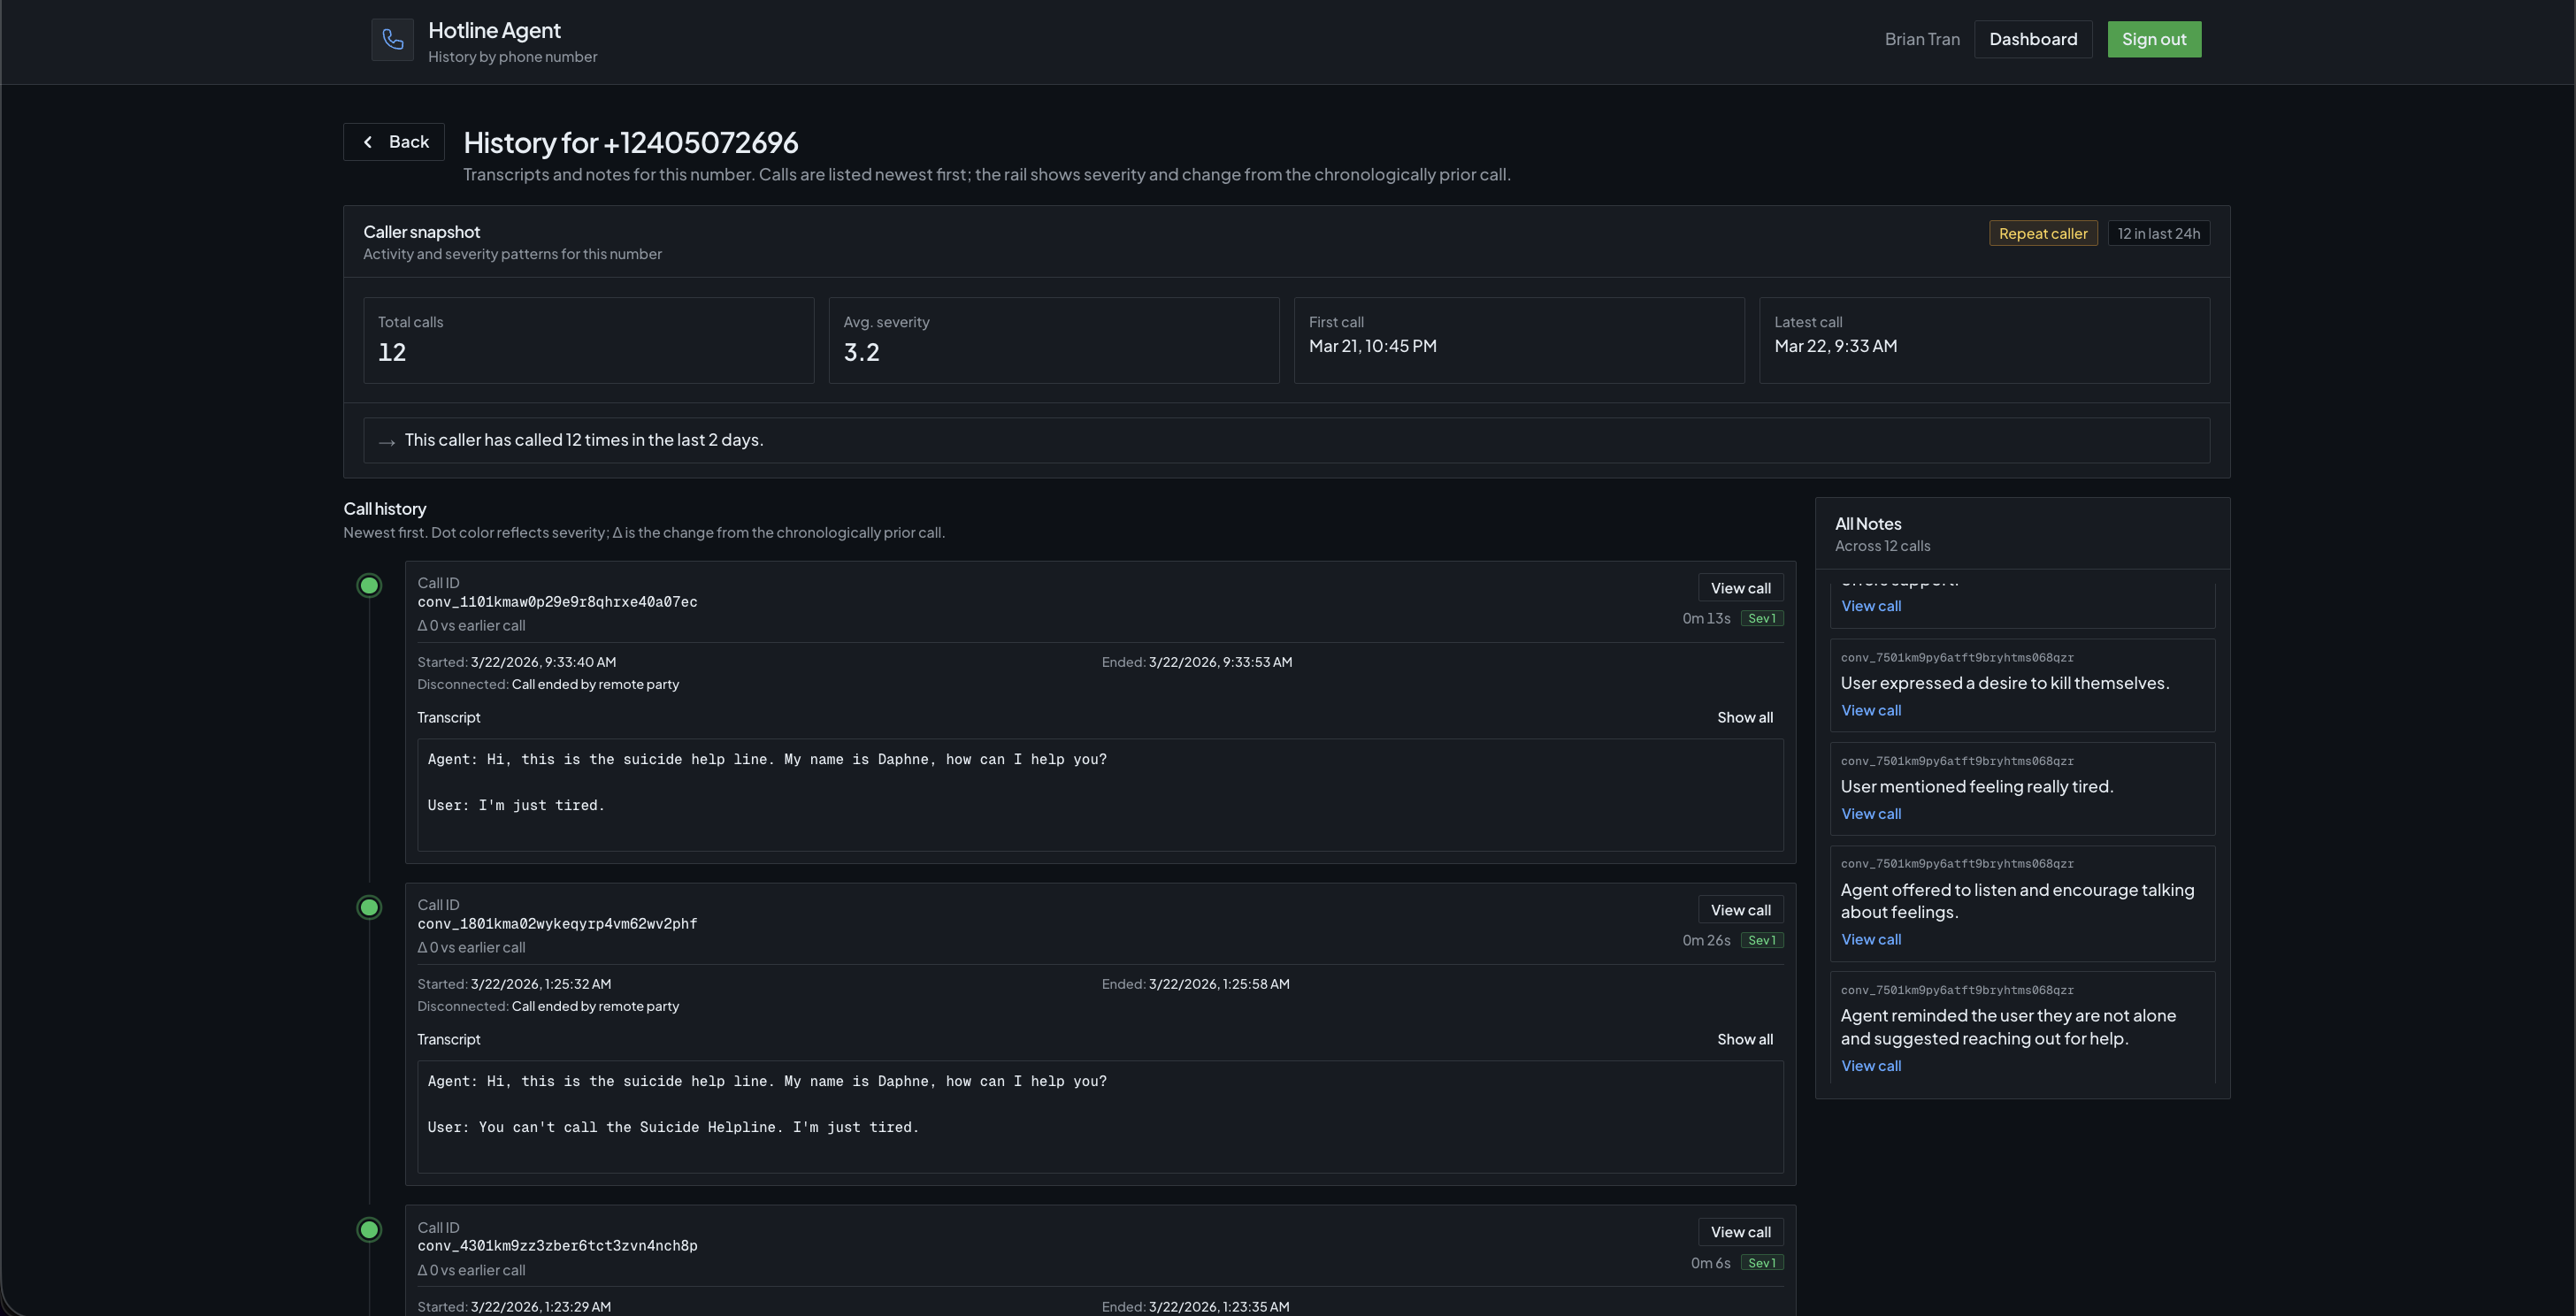Screen dimensions: 2576x1316
Task: Click the Sev 1 tag on the first call
Action: tap(1761, 619)
